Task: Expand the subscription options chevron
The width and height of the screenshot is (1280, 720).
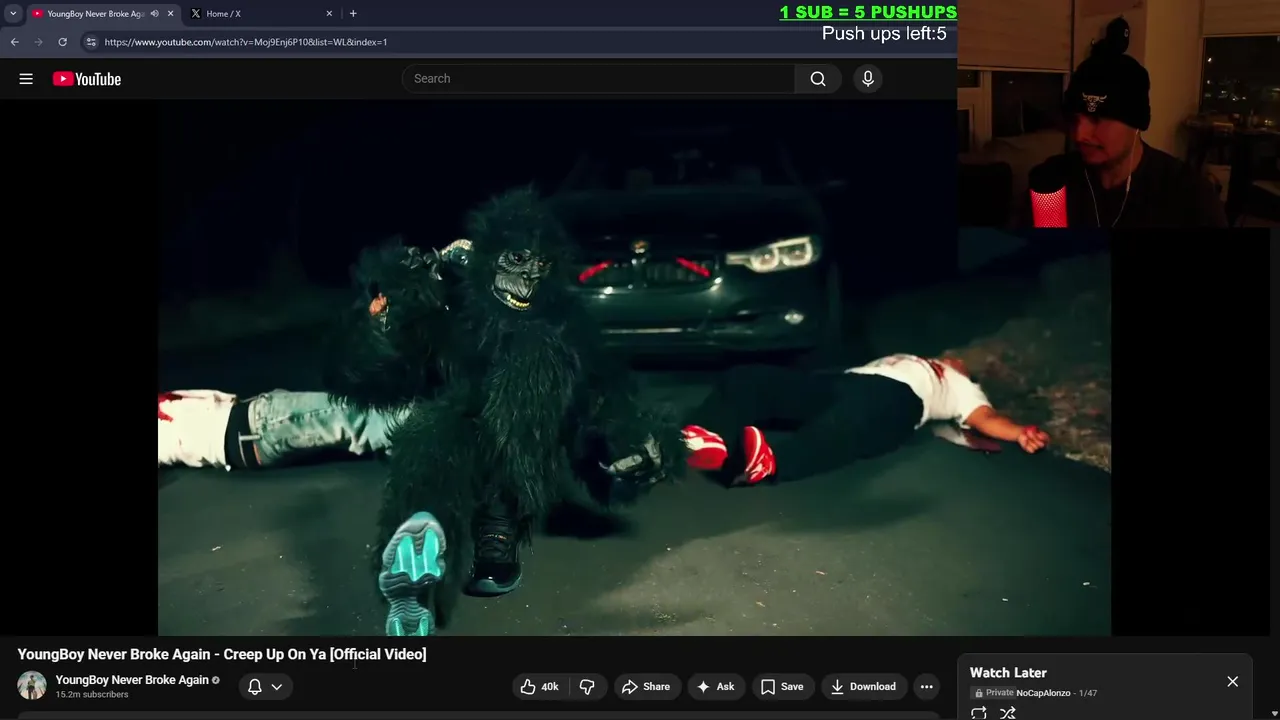Action: [x=277, y=686]
